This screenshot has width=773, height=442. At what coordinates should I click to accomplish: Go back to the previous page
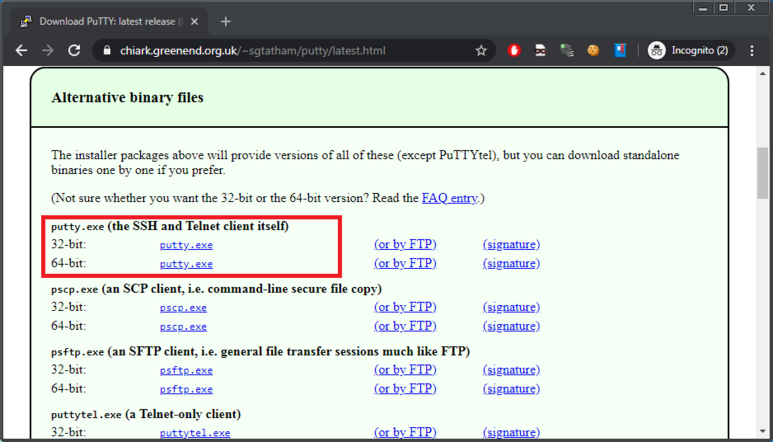tap(21, 50)
